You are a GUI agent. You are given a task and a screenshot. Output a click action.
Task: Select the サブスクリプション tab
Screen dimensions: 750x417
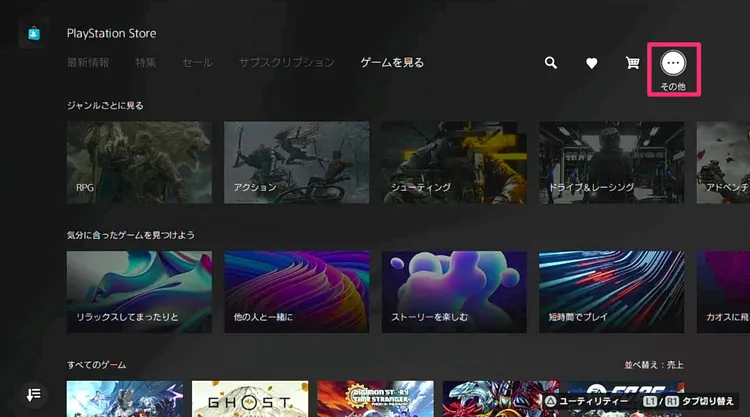(286, 62)
